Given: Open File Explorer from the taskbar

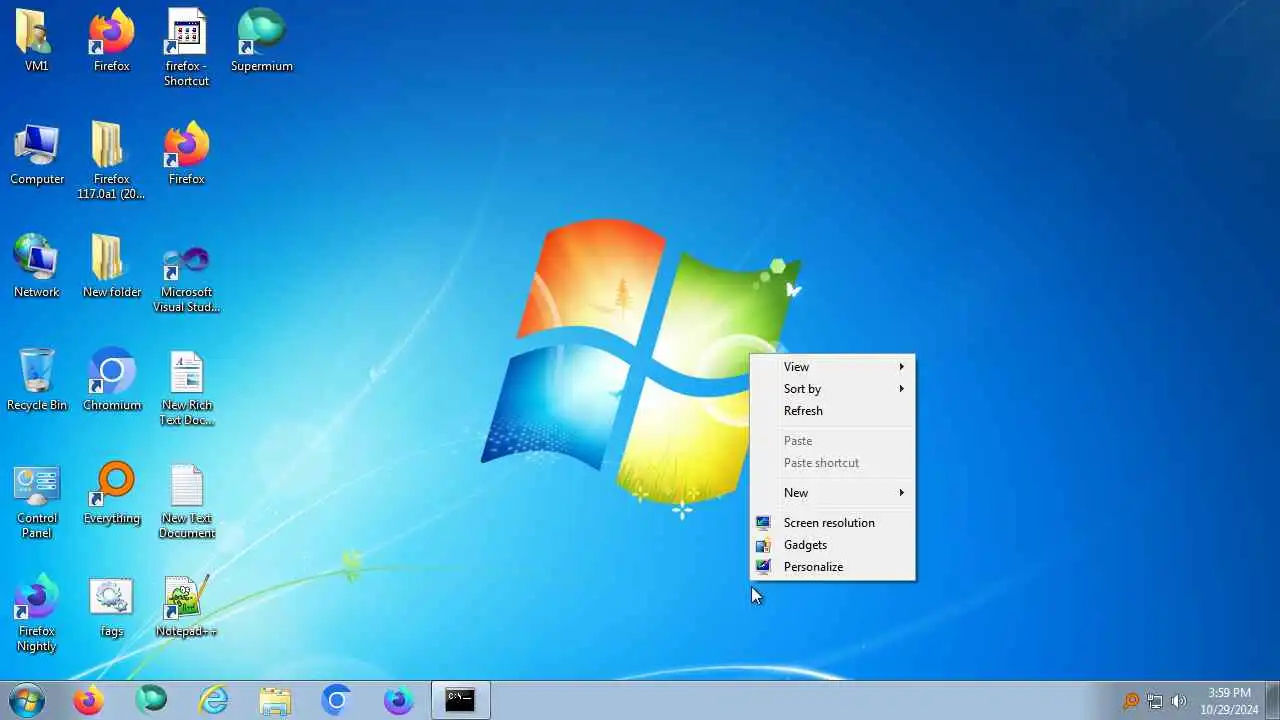Looking at the screenshot, I should pyautogui.click(x=275, y=700).
